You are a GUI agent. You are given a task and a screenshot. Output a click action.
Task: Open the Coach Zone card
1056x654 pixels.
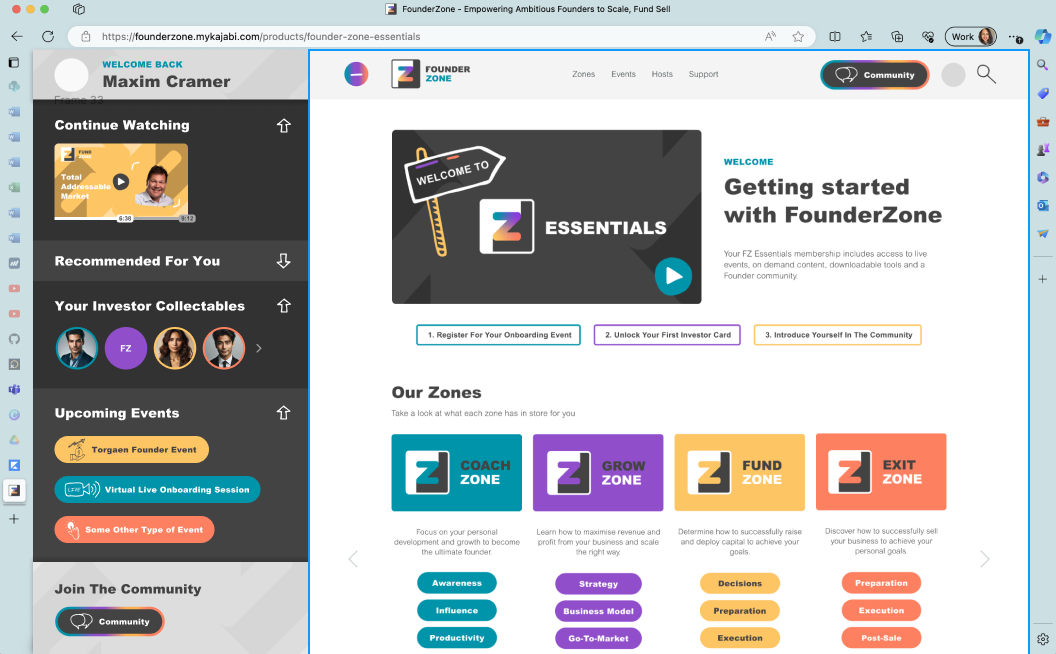click(x=457, y=472)
